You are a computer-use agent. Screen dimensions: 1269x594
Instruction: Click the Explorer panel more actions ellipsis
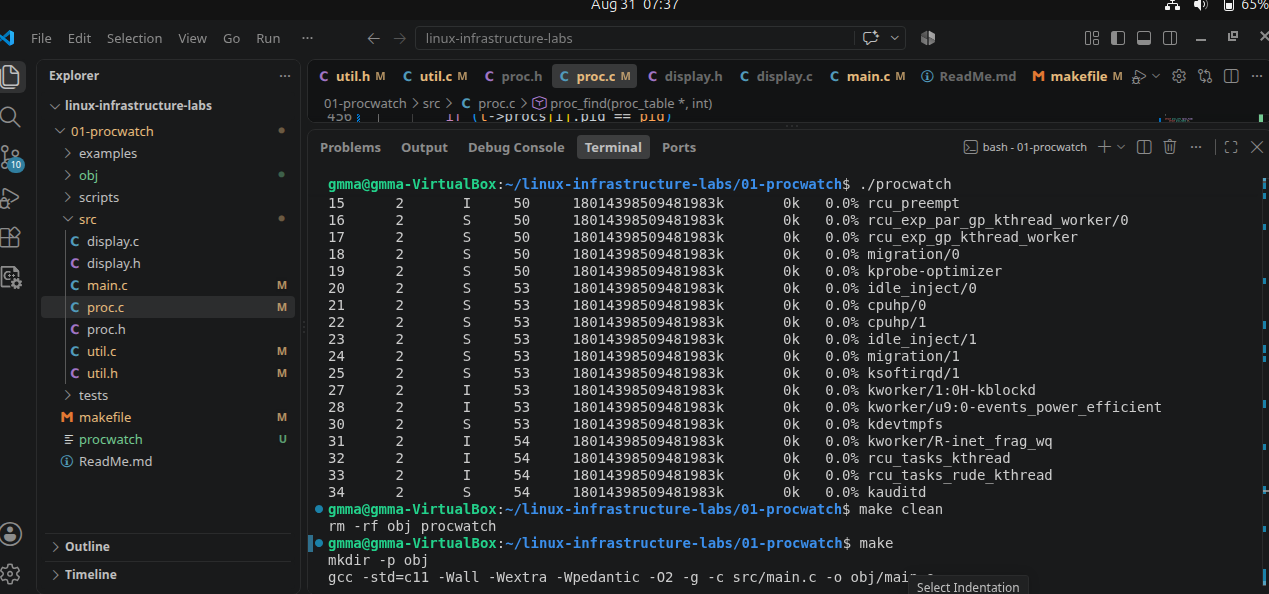click(285, 76)
